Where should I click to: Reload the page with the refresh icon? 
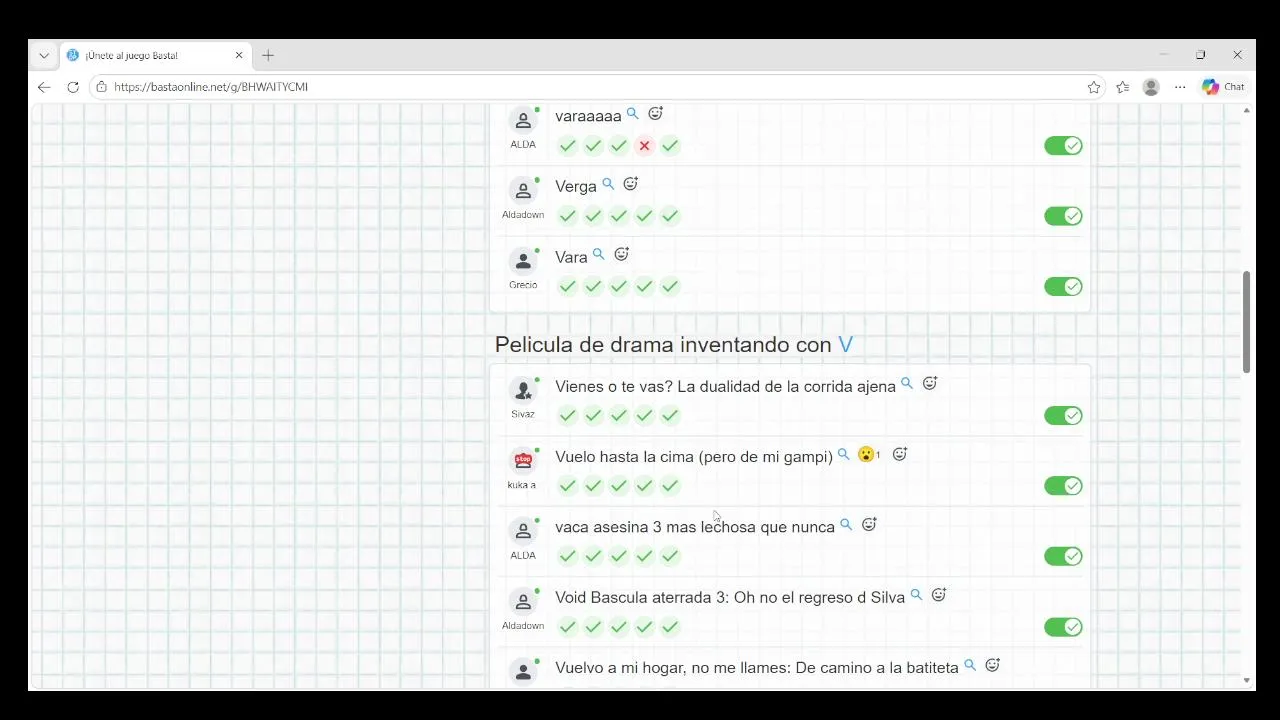(73, 87)
